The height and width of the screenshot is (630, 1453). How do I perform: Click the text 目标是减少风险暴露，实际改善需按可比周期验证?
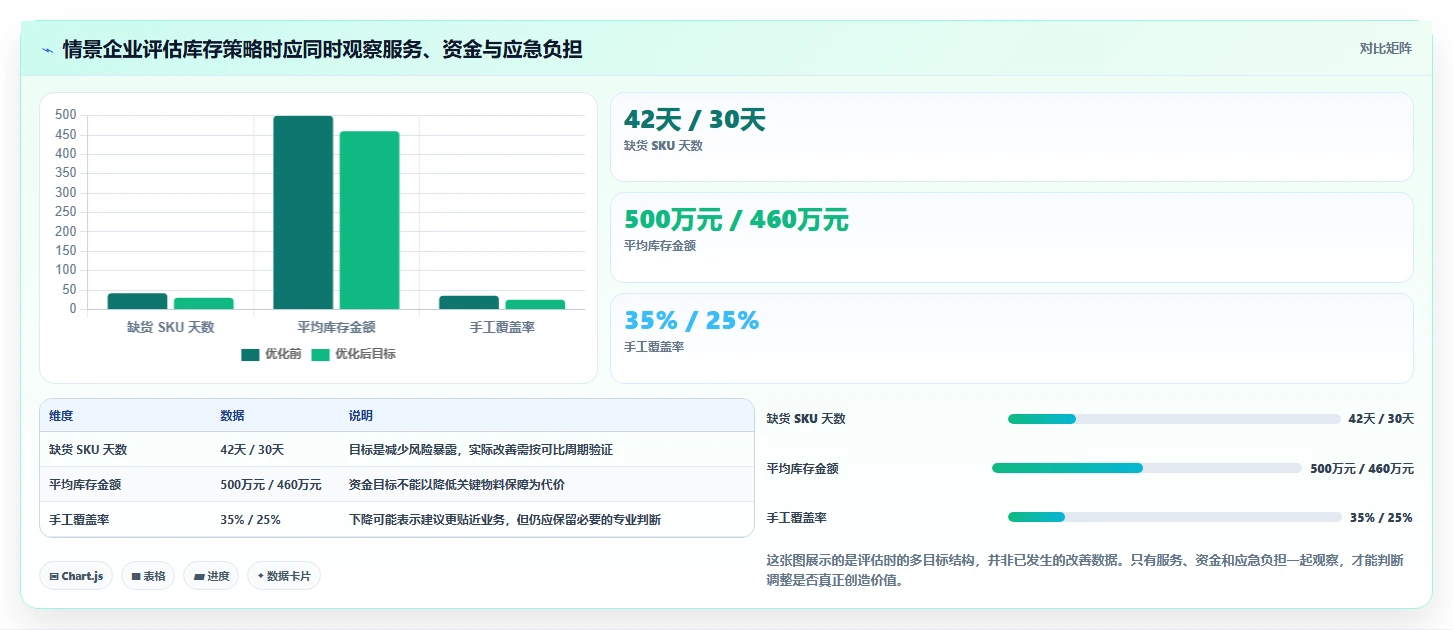pos(480,450)
